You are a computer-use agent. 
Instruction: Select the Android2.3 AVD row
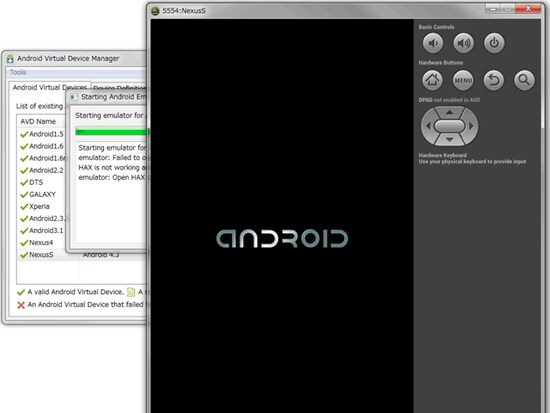click(x=42, y=219)
